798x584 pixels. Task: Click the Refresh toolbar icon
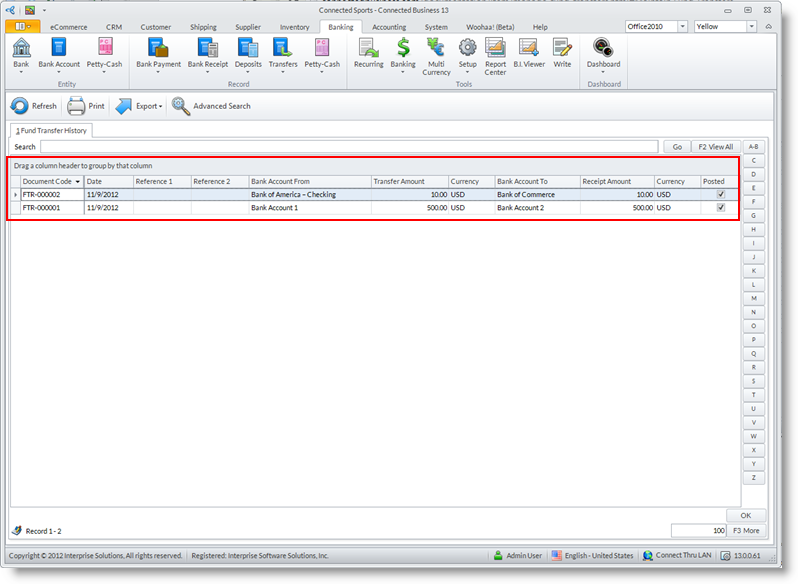pos(20,106)
